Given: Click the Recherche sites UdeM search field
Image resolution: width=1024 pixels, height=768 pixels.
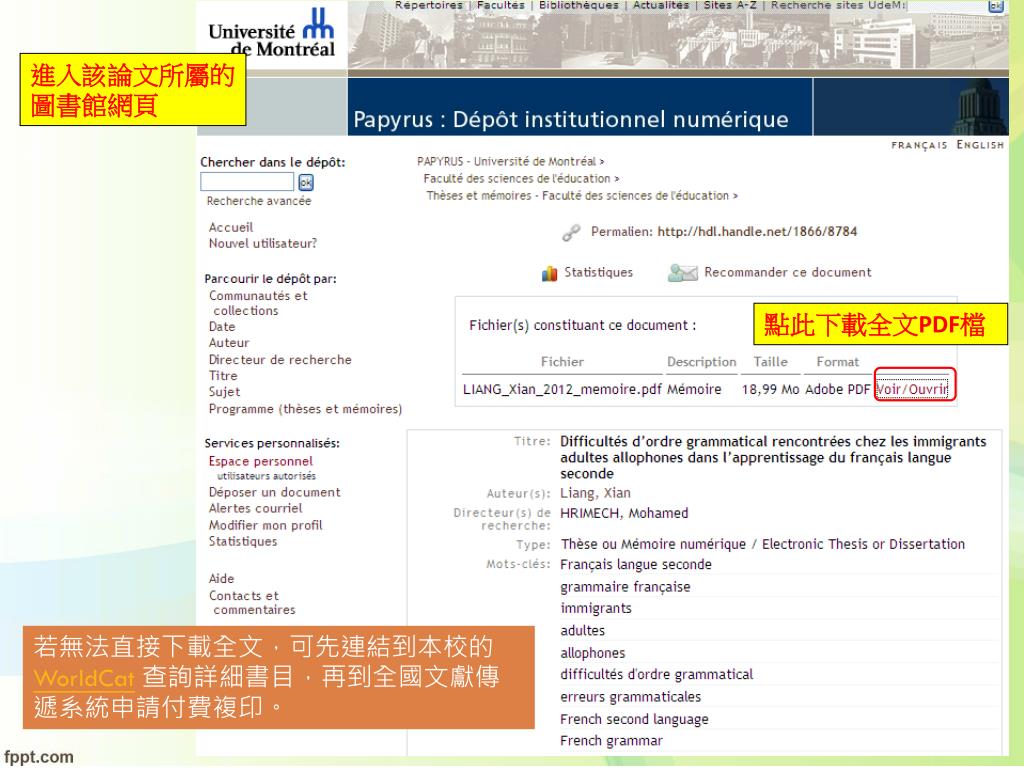Looking at the screenshot, I should coord(946,6).
